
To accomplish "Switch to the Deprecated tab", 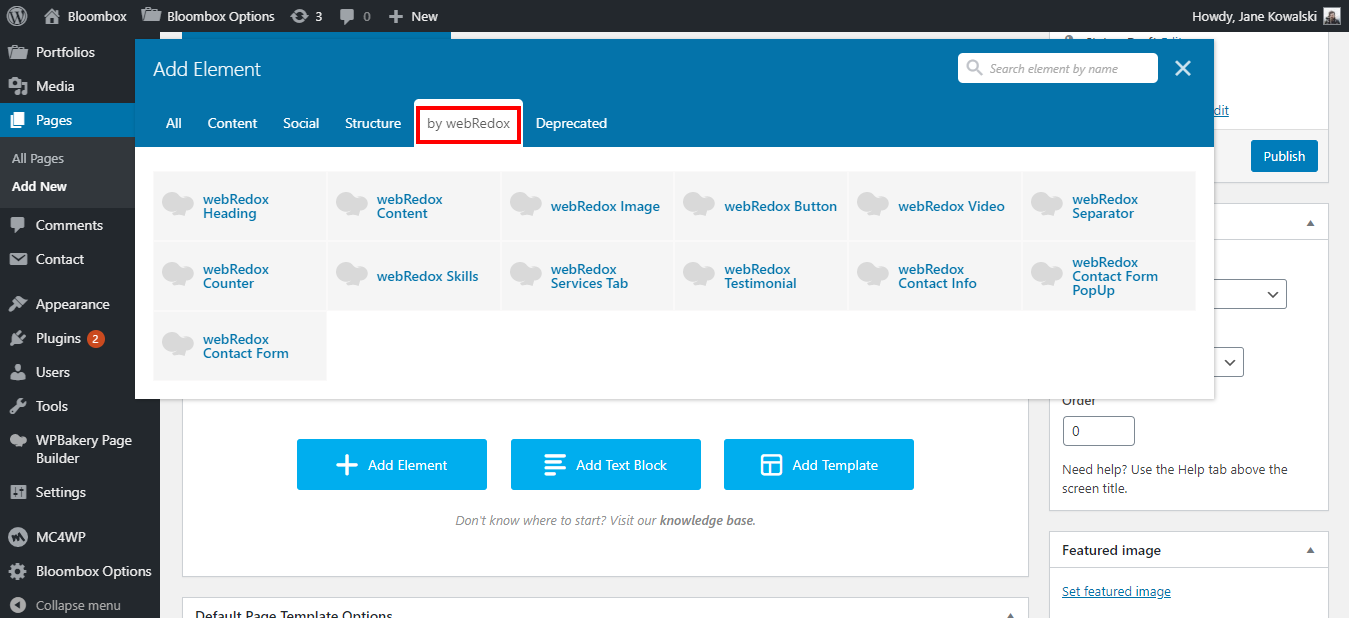I will [x=571, y=123].
